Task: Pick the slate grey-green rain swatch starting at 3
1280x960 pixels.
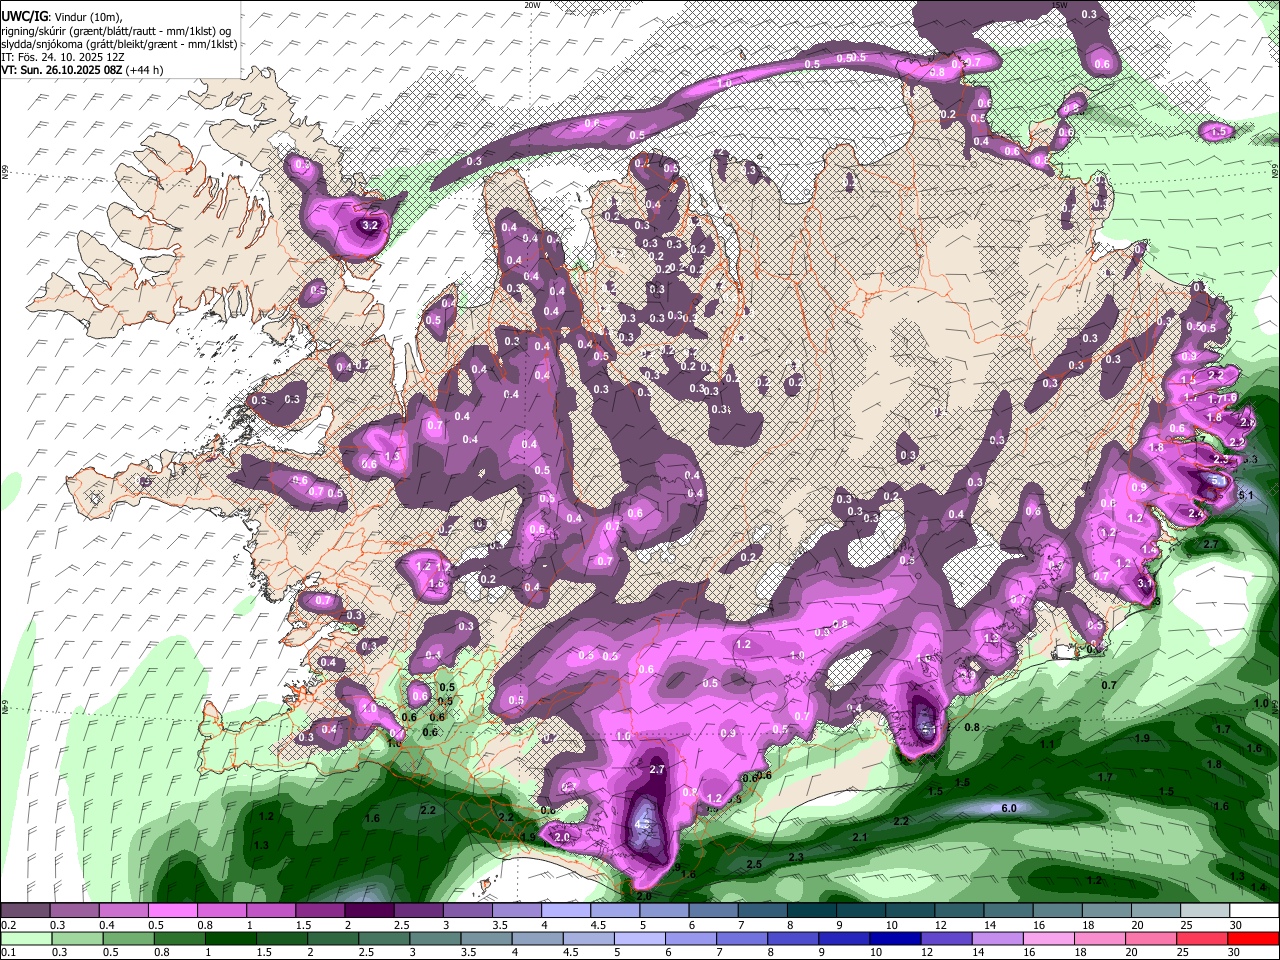Action: click(x=433, y=938)
